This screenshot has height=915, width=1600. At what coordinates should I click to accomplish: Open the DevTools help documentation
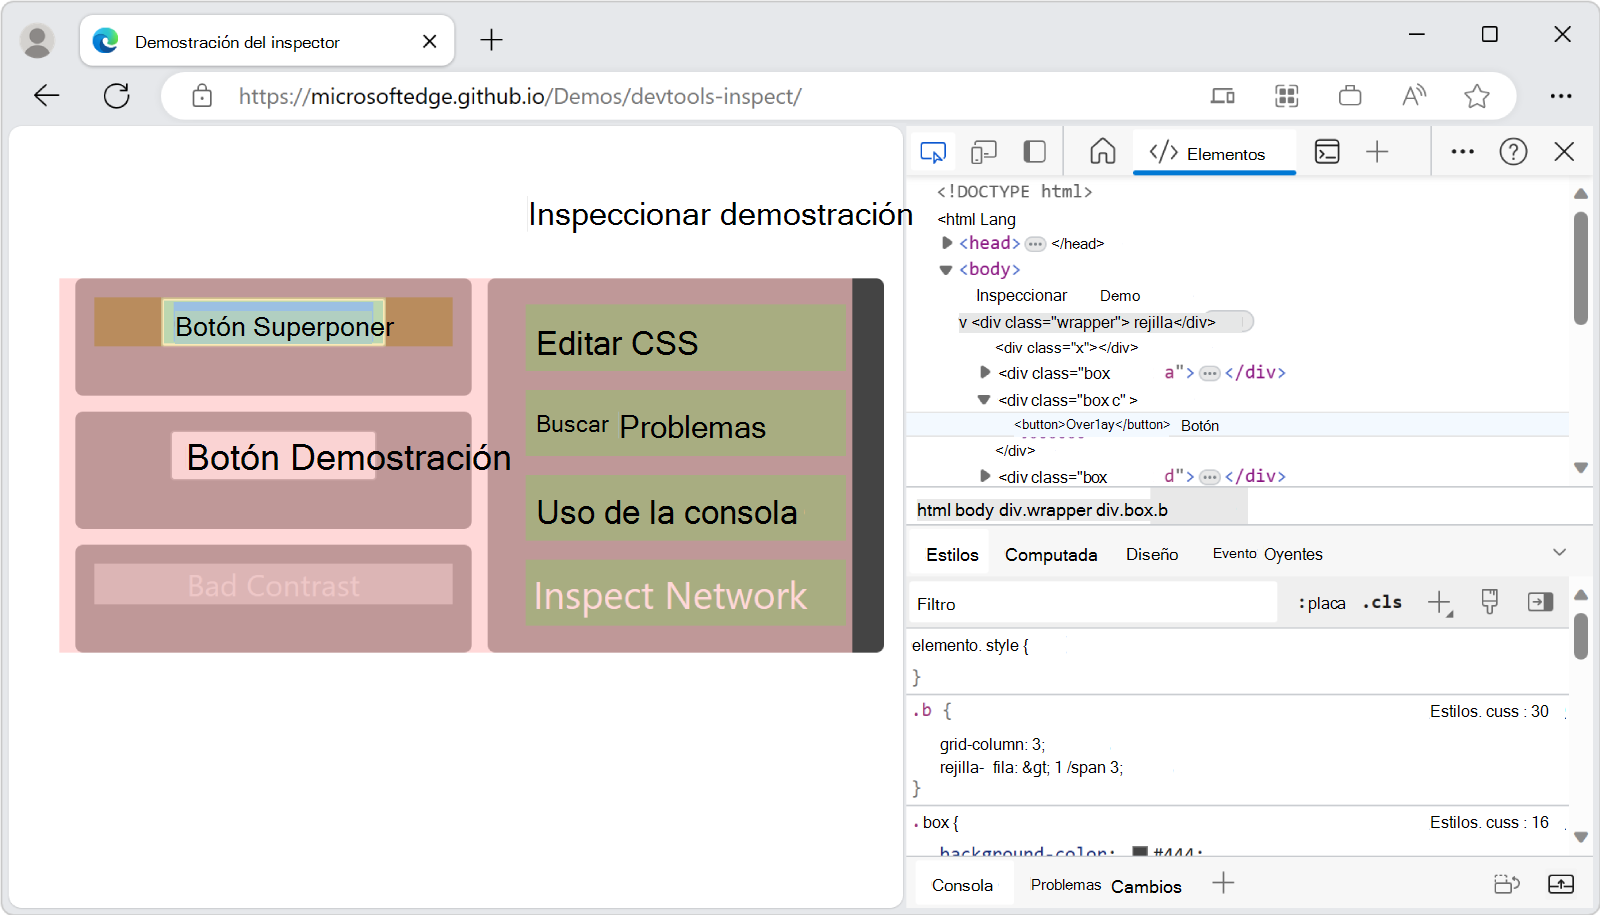click(1513, 152)
